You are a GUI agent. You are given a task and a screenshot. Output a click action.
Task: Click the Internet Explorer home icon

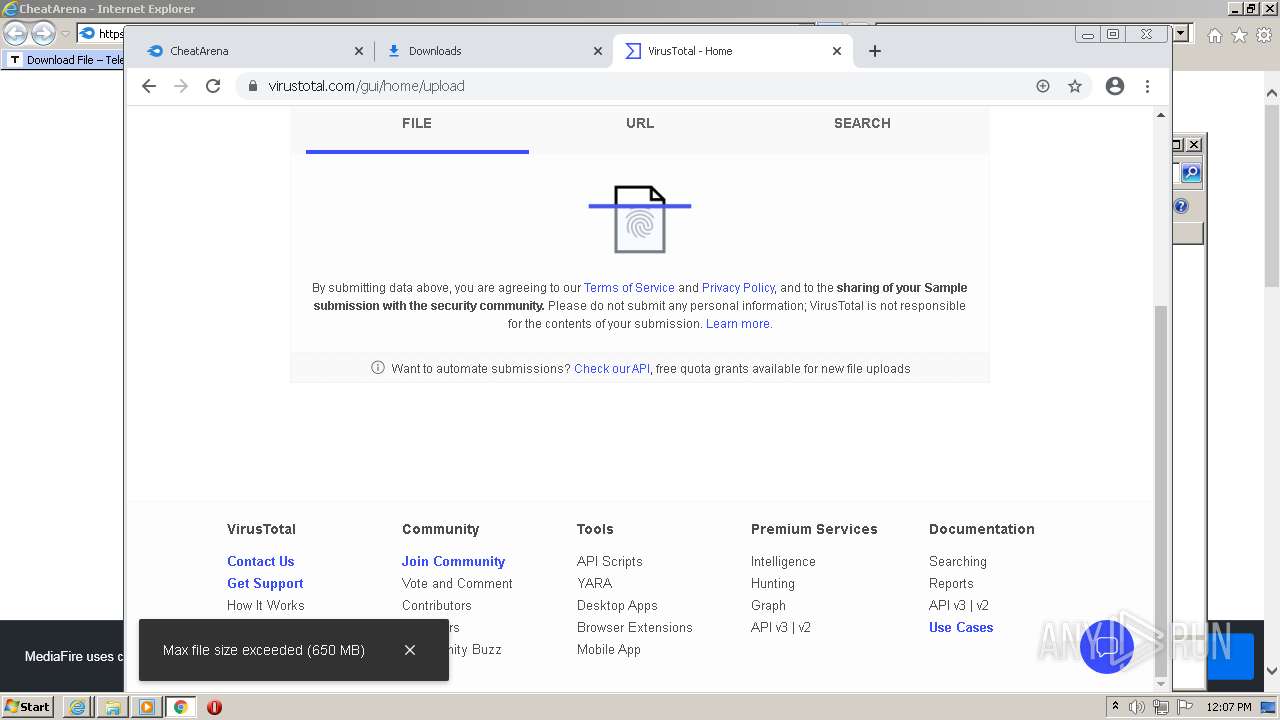click(1214, 35)
